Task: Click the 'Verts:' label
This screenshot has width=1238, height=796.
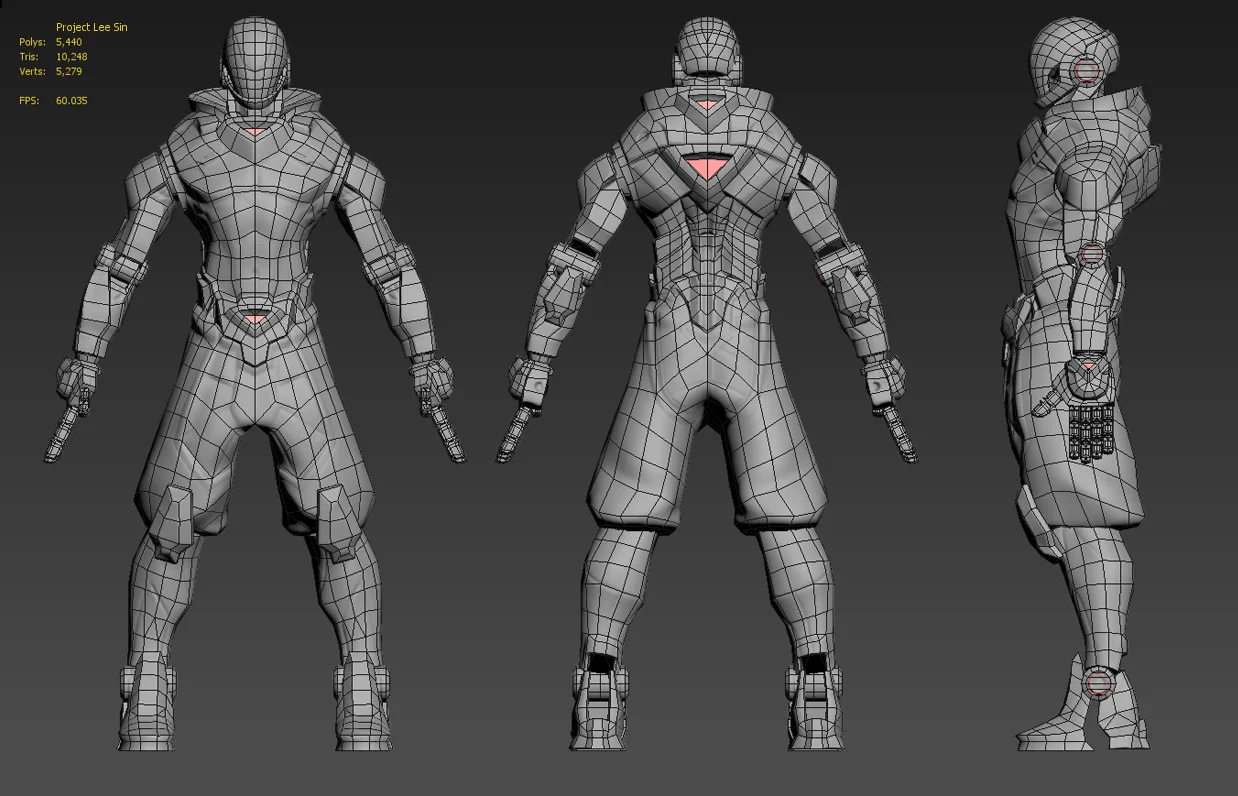Action: [32, 72]
